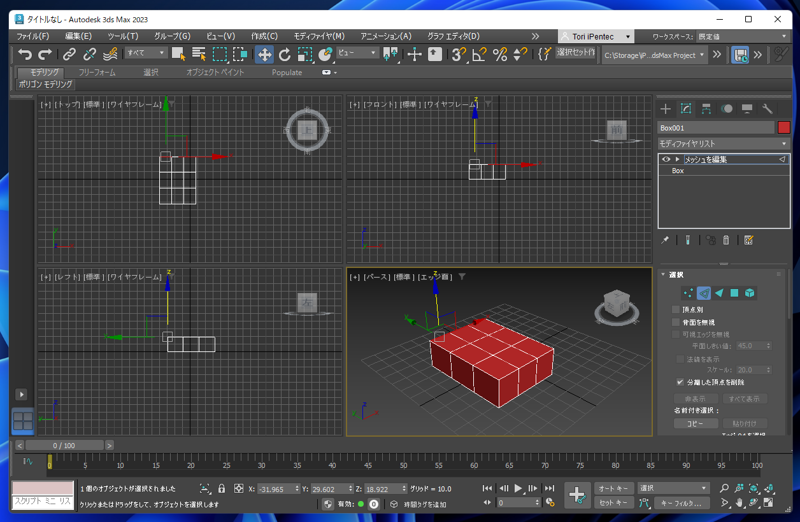Uncheck the 分離した頂点を削除 checkbox
800x522 pixels.
coord(680,382)
